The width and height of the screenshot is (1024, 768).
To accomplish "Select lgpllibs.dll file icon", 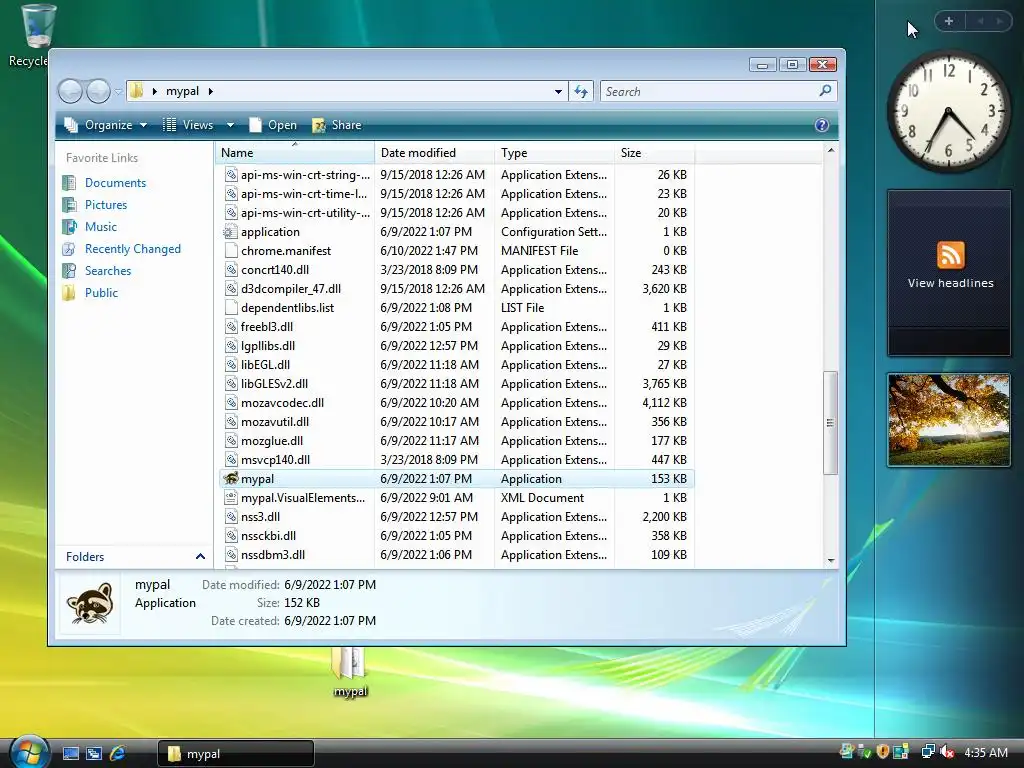I will coord(230,345).
